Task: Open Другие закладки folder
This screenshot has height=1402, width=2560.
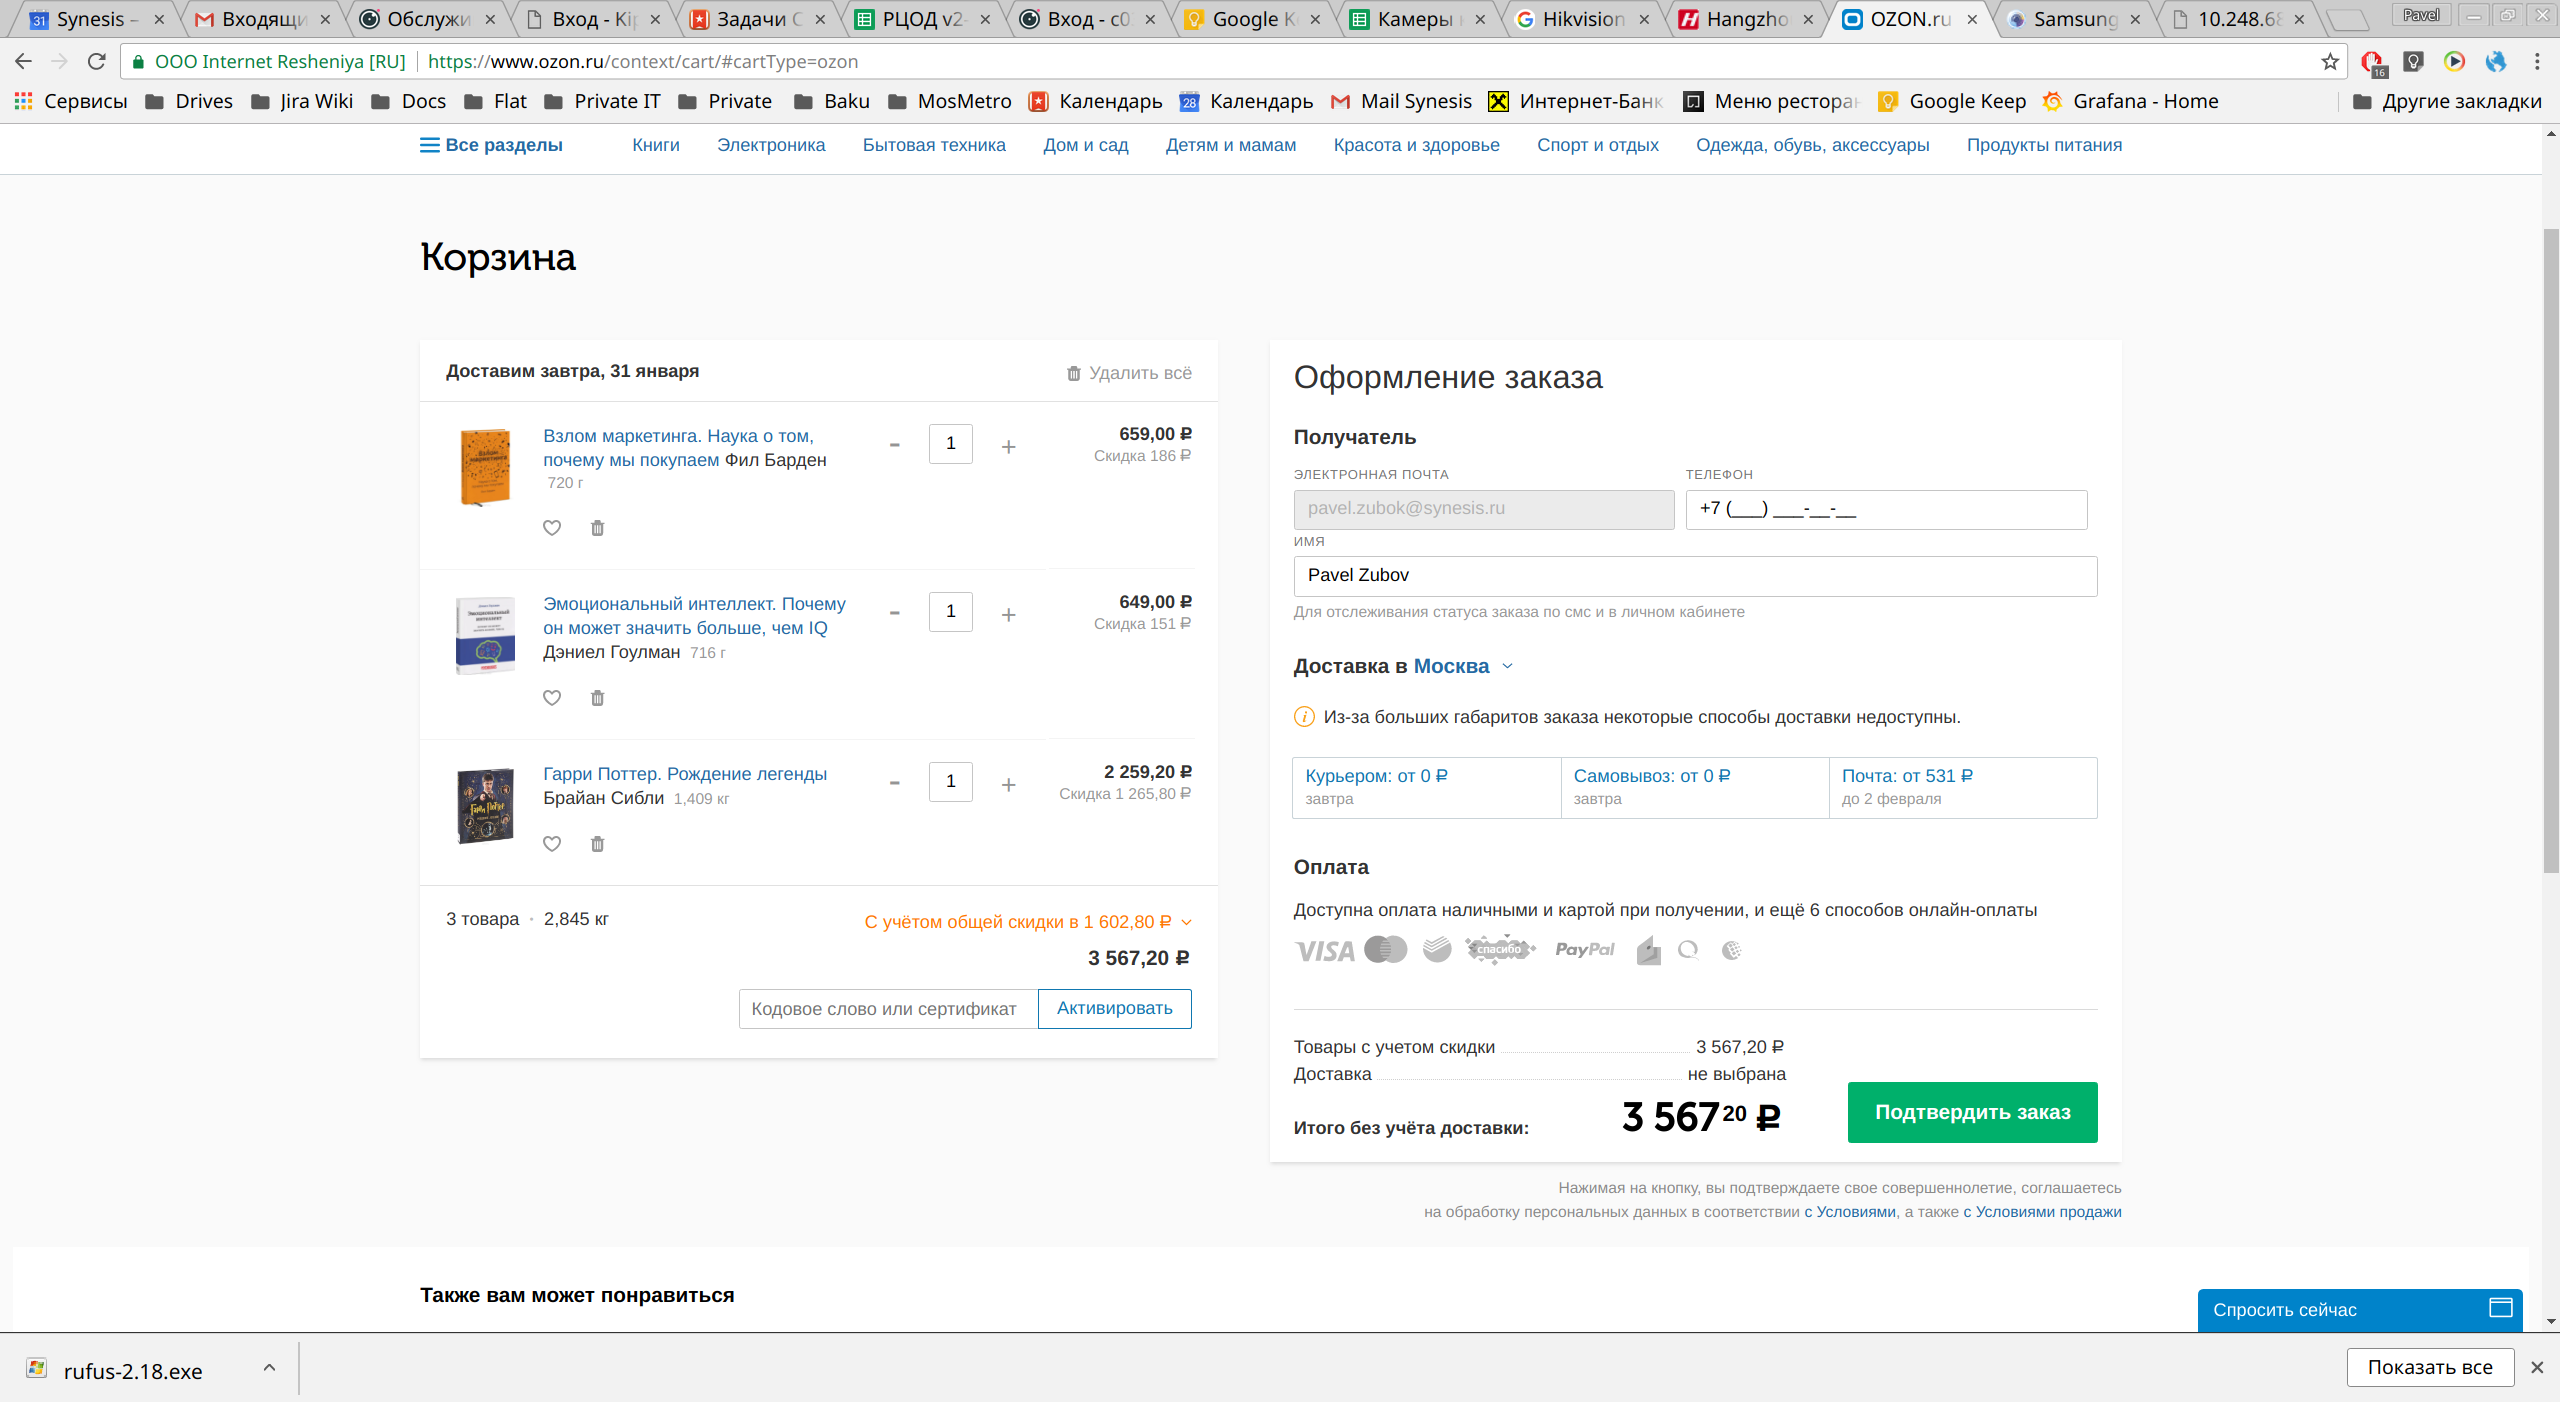Action: click(2447, 102)
